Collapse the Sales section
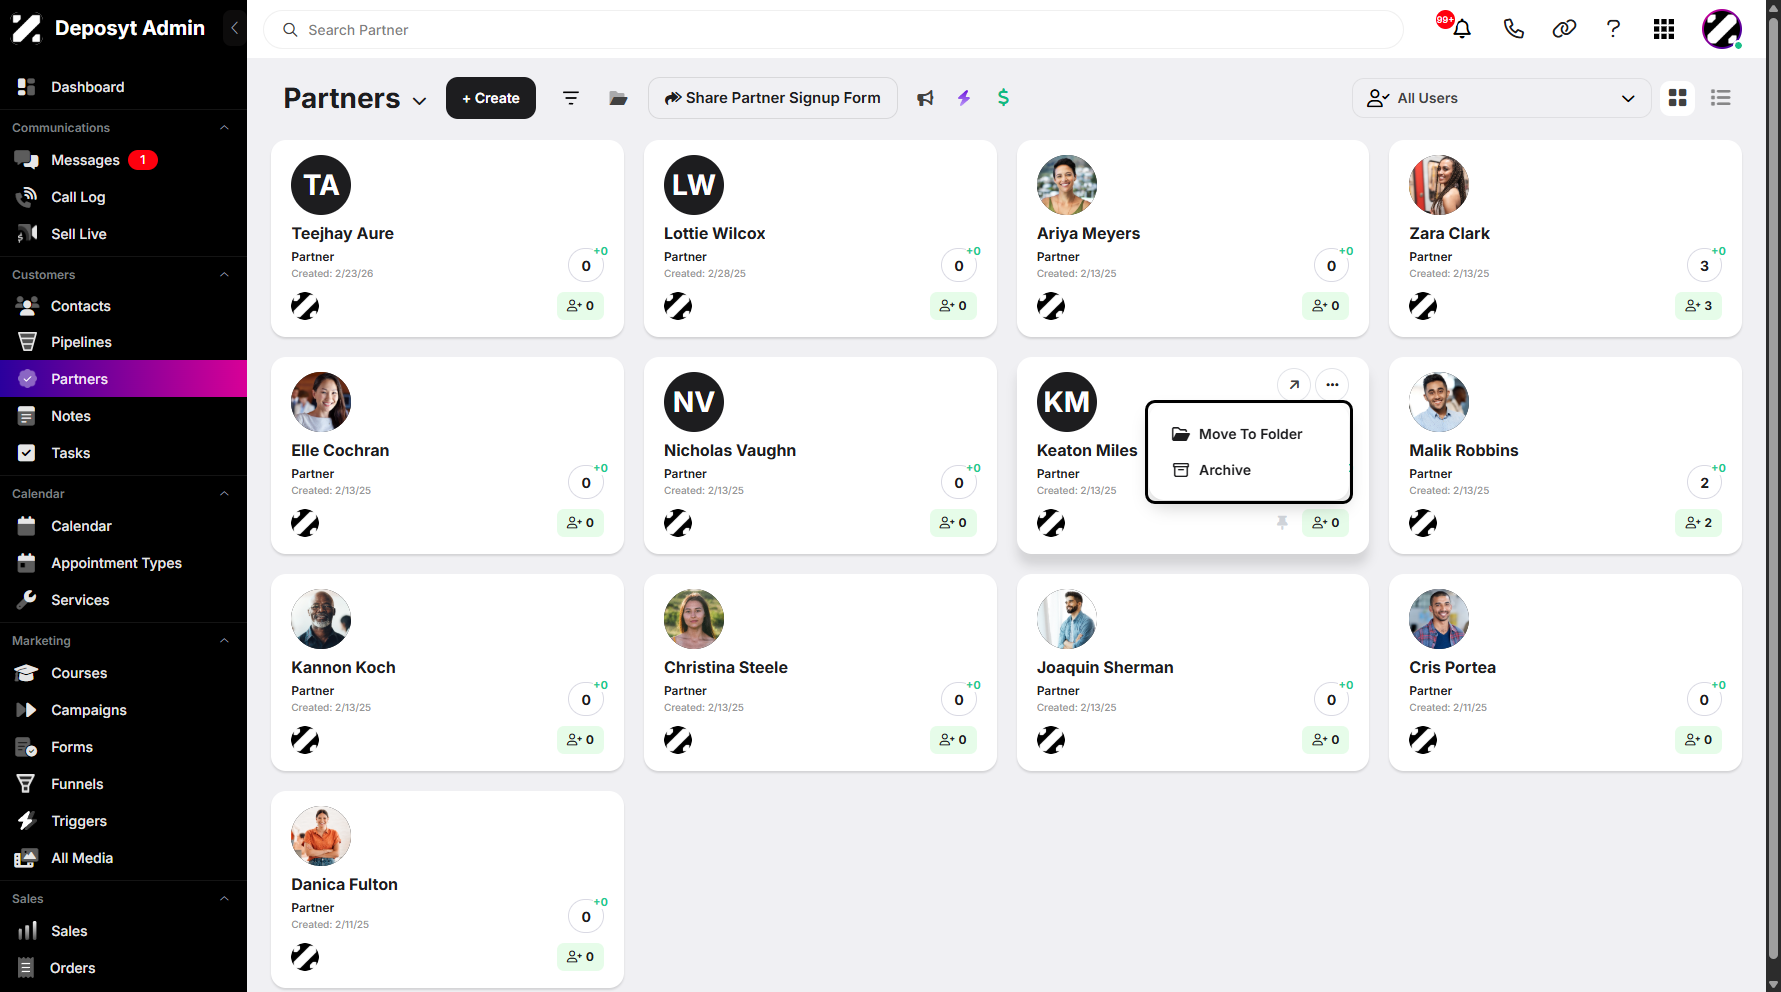 click(x=224, y=899)
